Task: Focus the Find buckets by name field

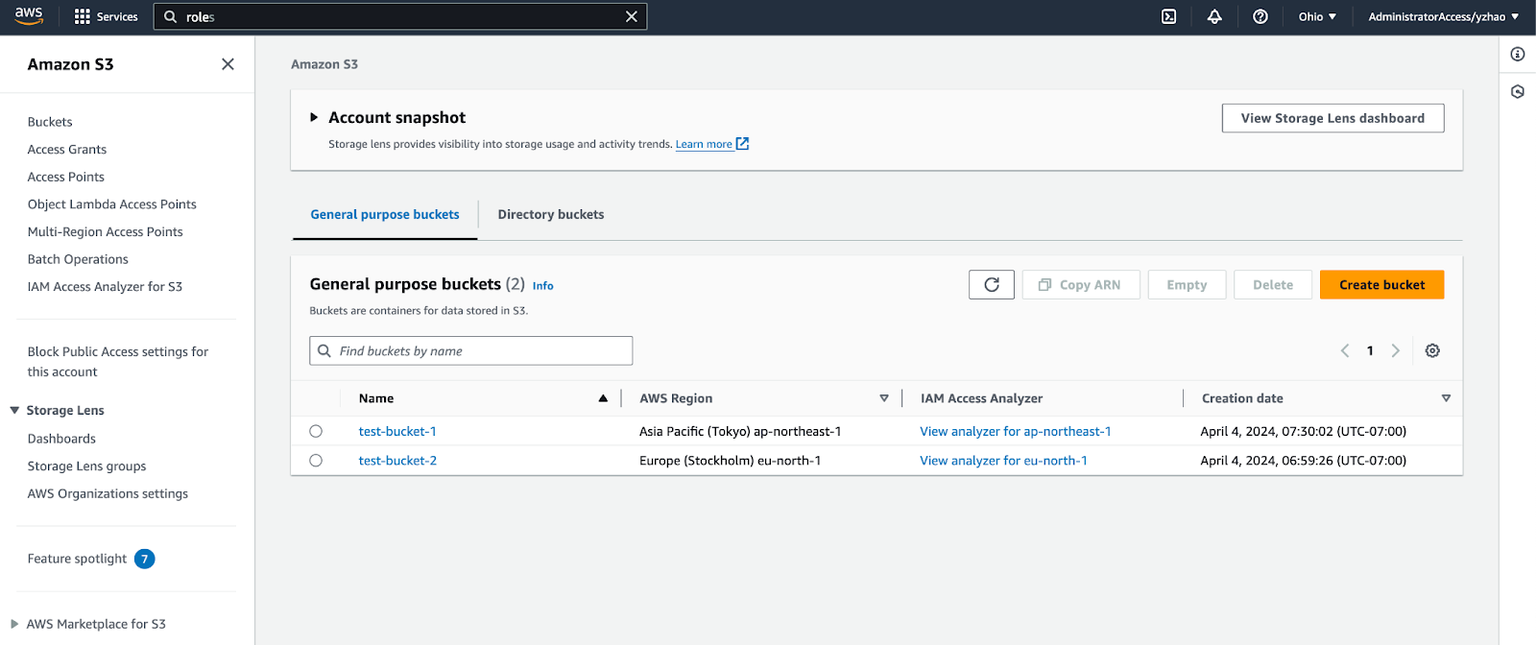Action: (471, 351)
